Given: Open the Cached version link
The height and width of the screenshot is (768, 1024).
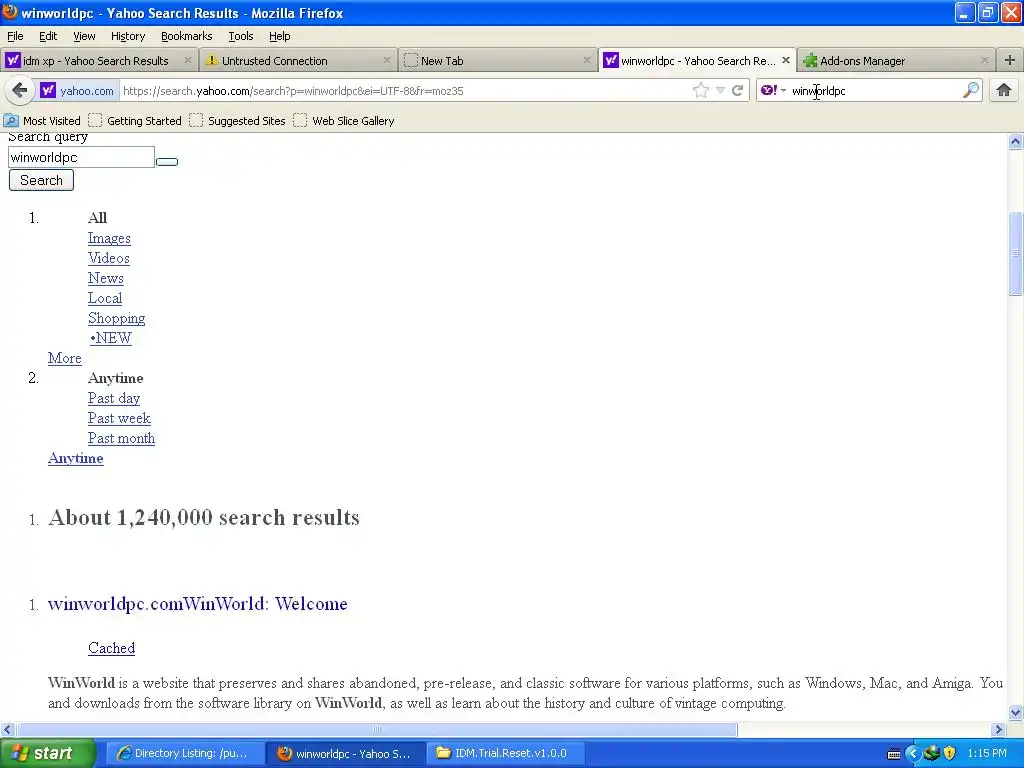Looking at the screenshot, I should point(111,648).
